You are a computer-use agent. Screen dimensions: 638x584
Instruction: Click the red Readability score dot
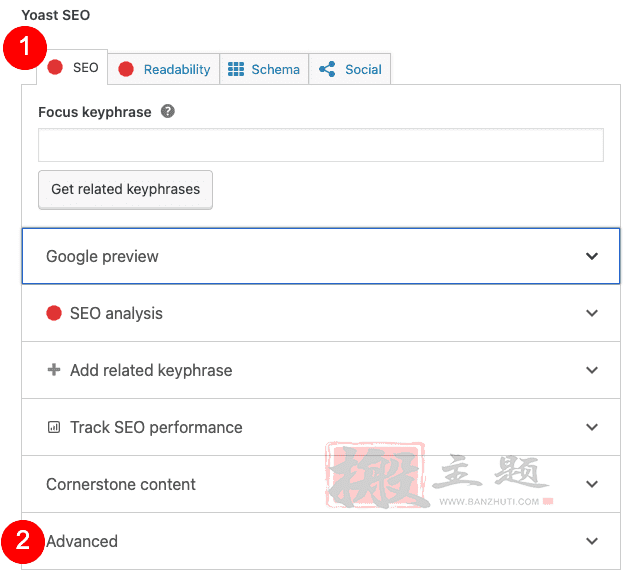coord(126,69)
